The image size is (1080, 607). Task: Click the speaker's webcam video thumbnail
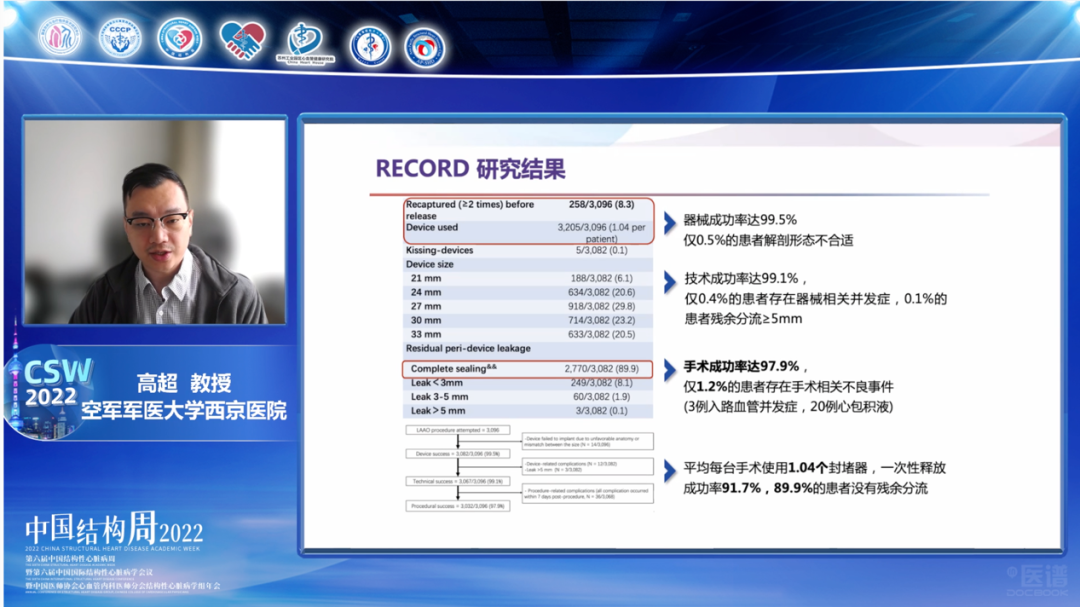point(155,222)
